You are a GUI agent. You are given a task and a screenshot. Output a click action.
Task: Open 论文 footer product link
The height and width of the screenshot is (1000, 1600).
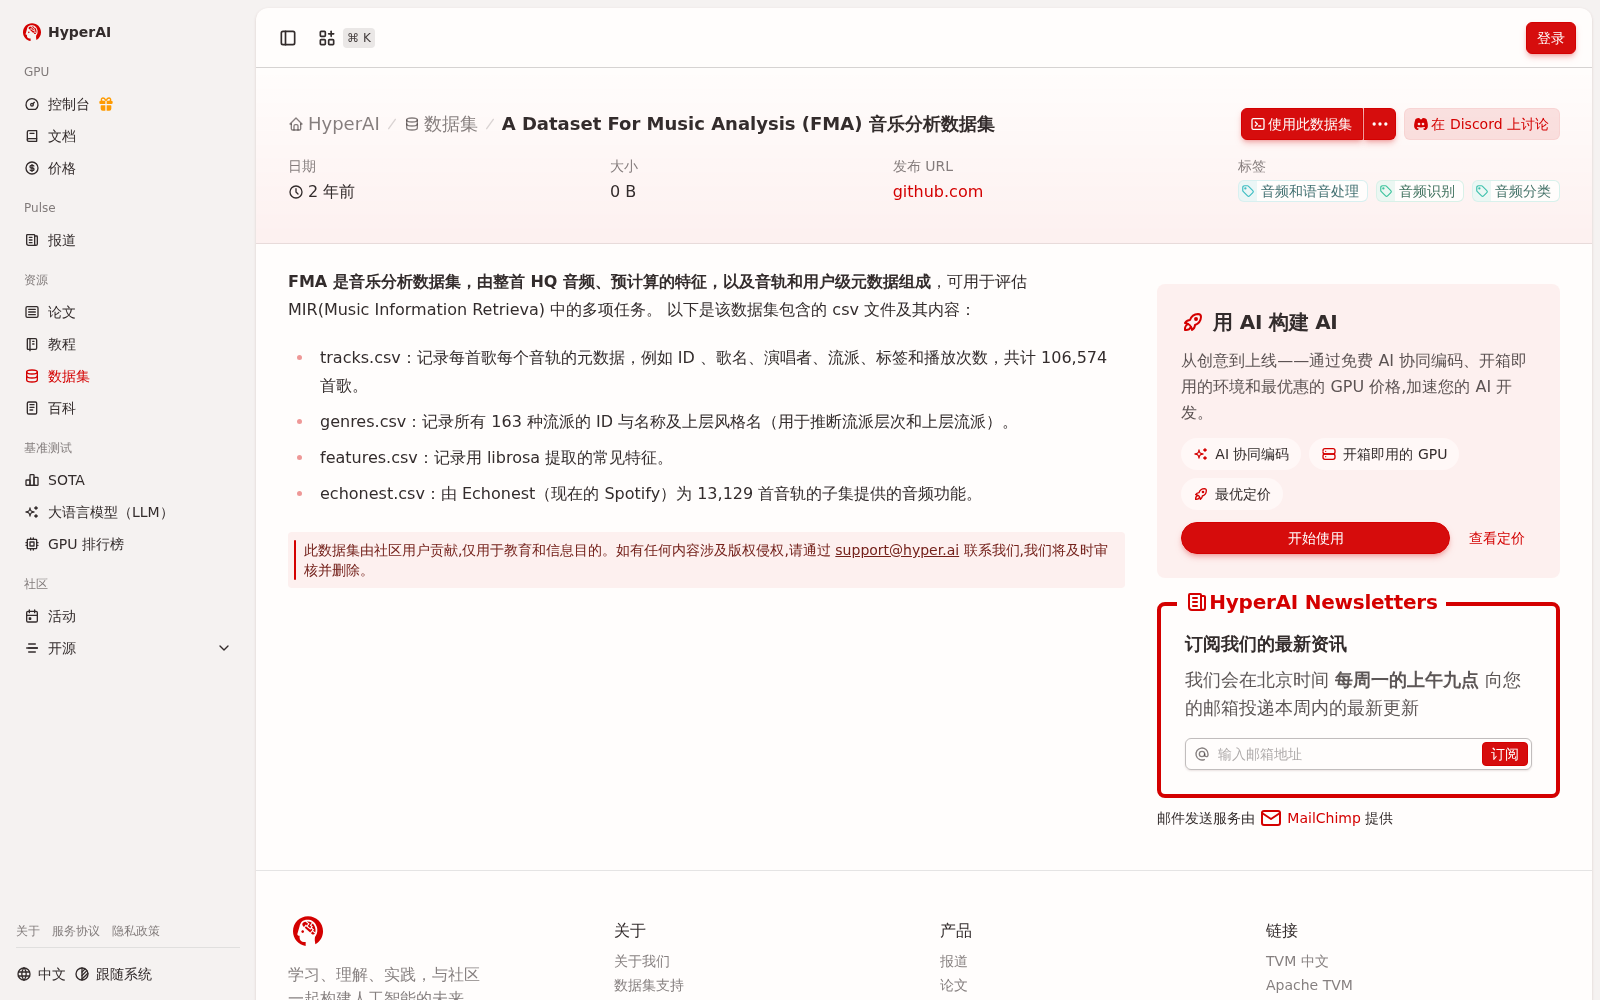tap(954, 985)
